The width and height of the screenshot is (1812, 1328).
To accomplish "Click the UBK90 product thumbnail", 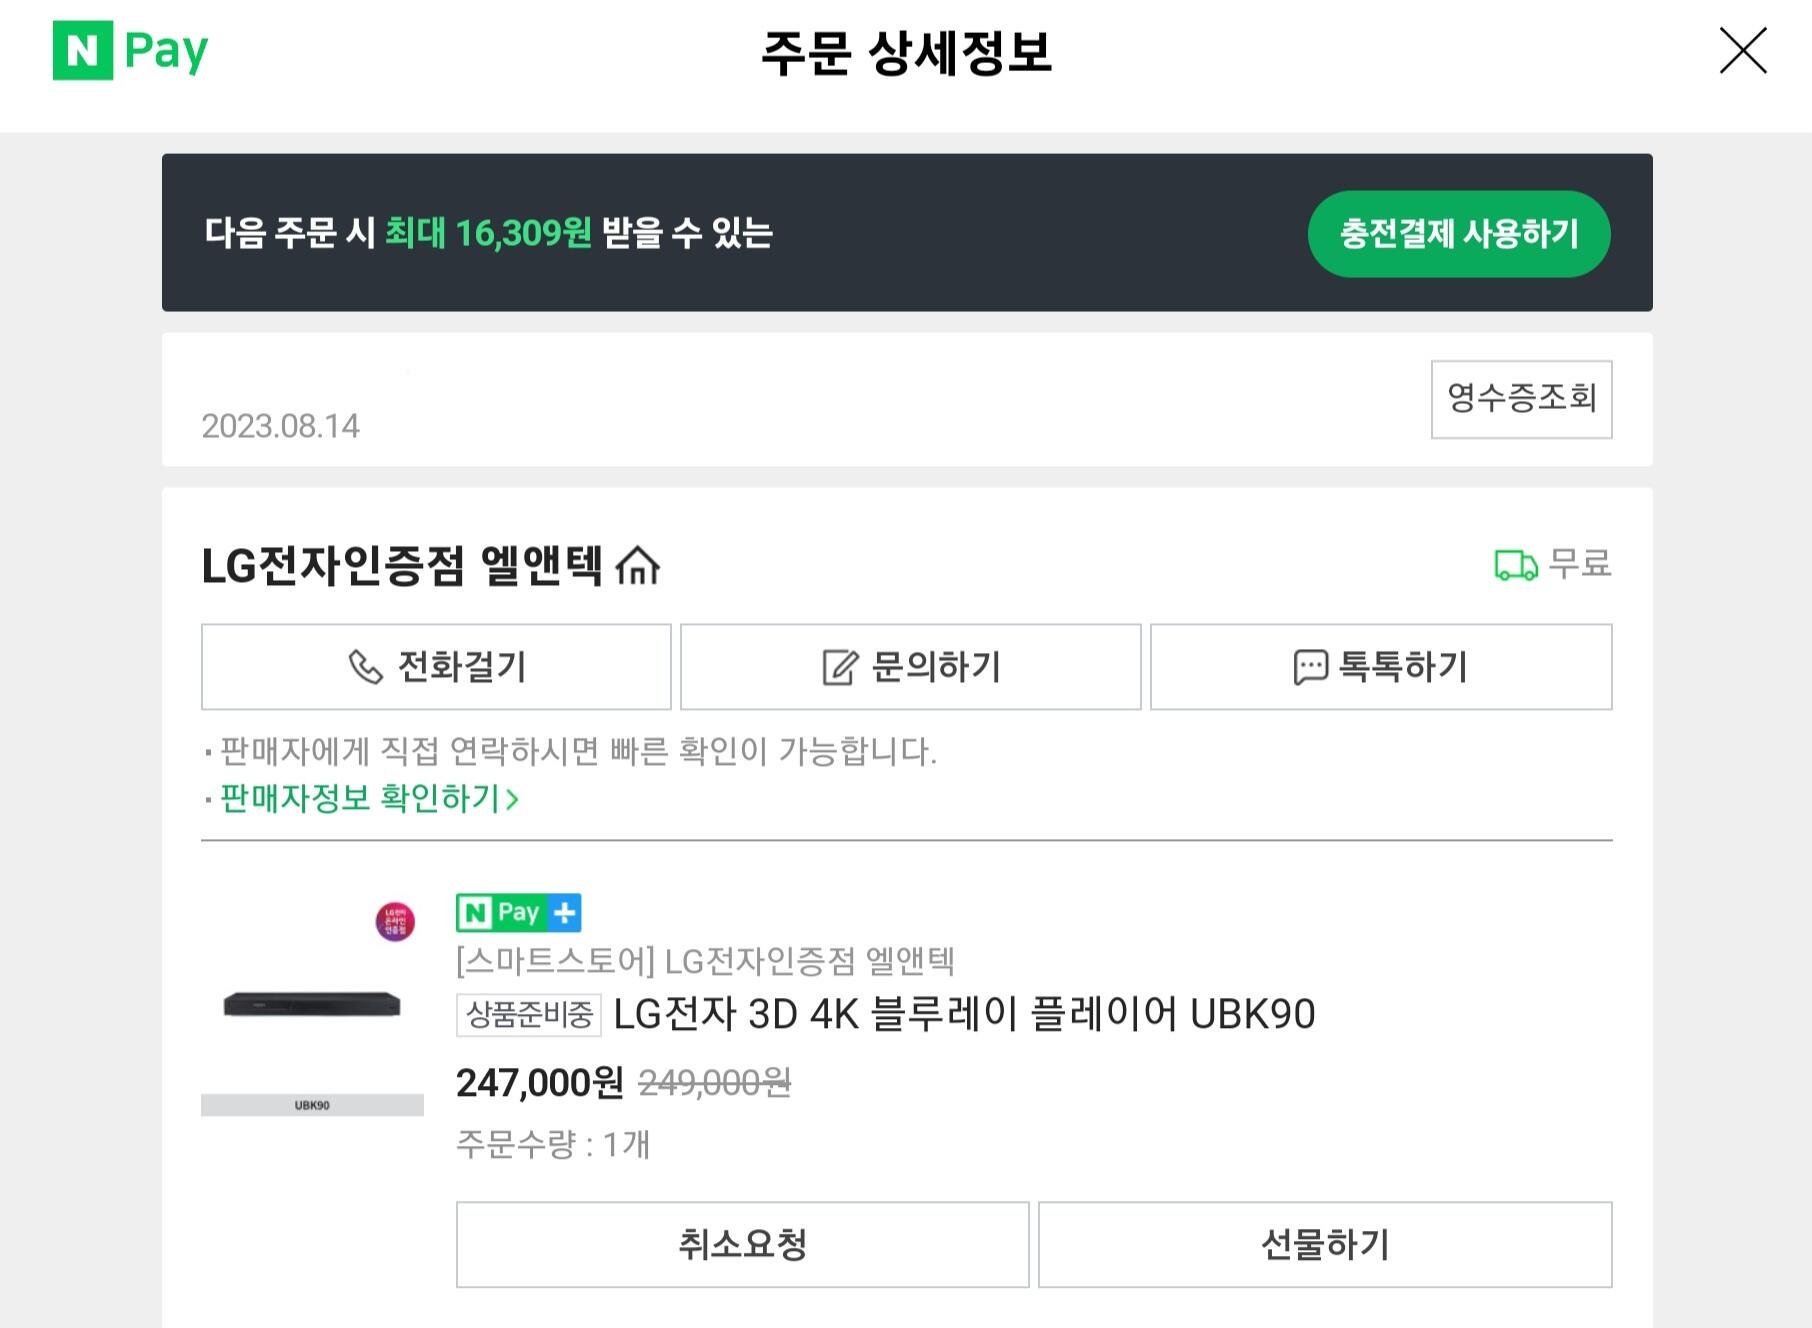I will (312, 1005).
